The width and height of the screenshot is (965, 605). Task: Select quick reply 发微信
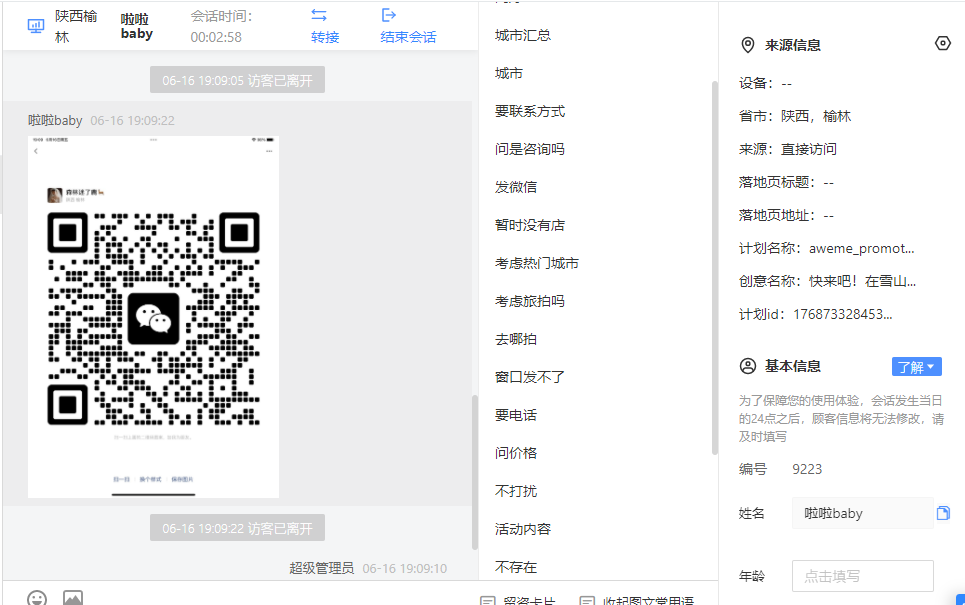[516, 187]
